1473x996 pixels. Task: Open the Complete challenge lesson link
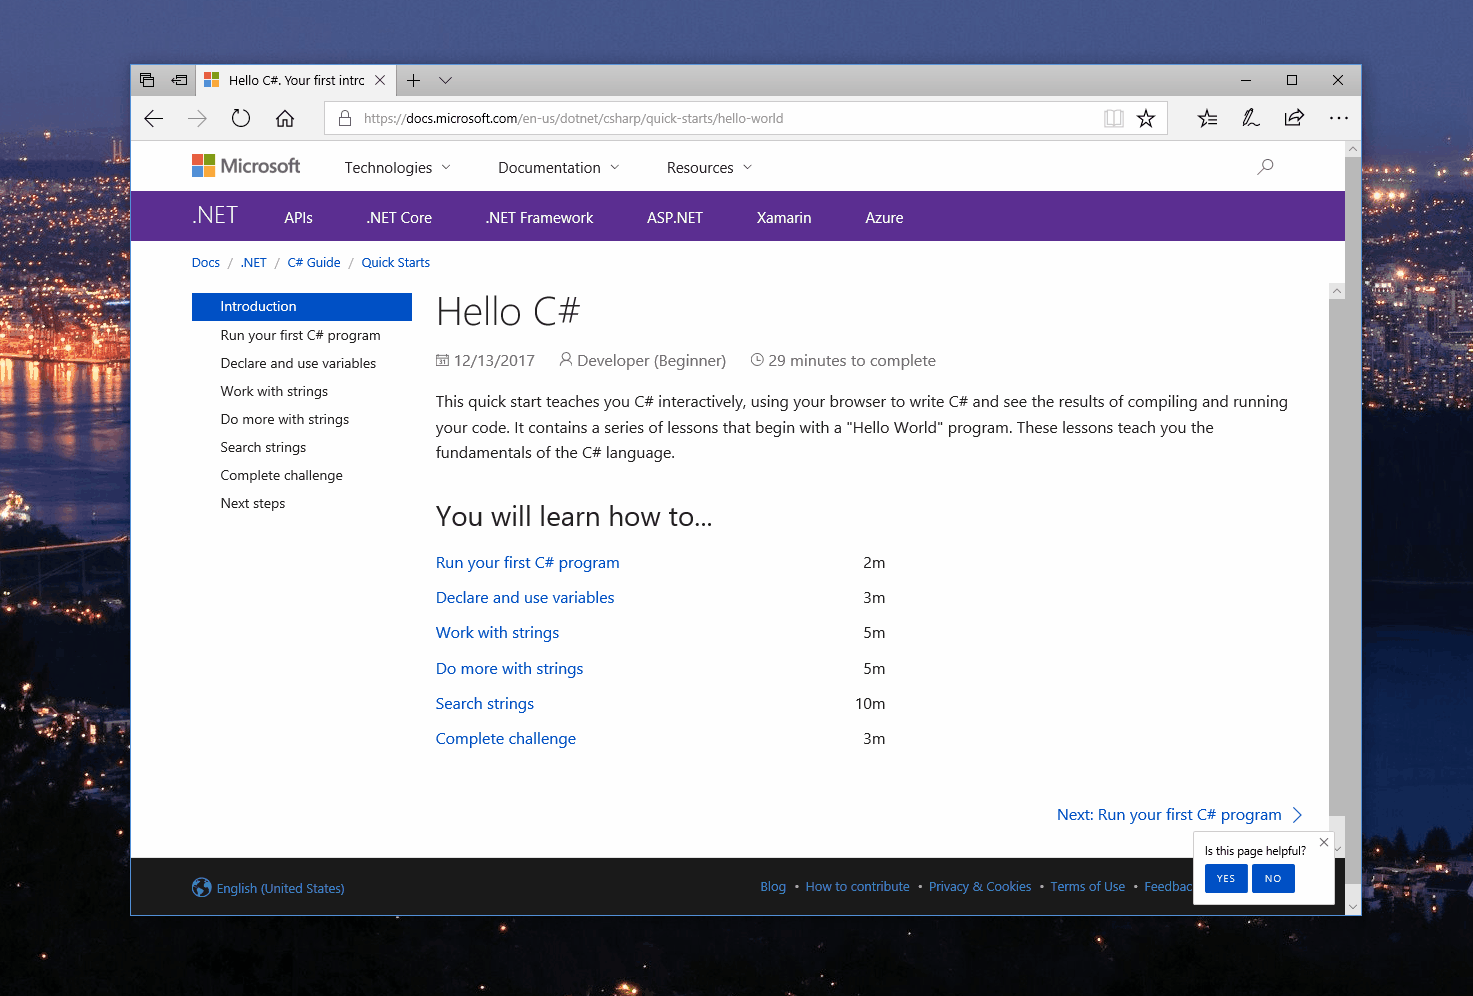coord(506,739)
